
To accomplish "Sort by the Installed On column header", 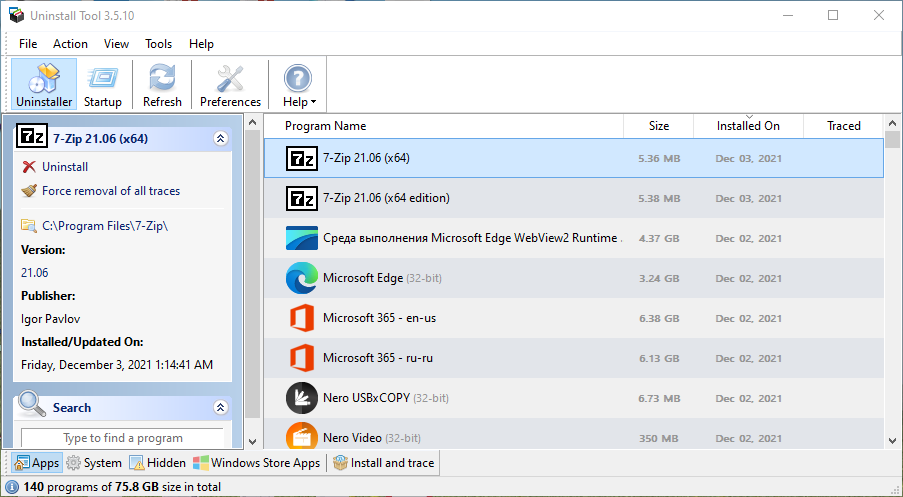I will (x=748, y=126).
